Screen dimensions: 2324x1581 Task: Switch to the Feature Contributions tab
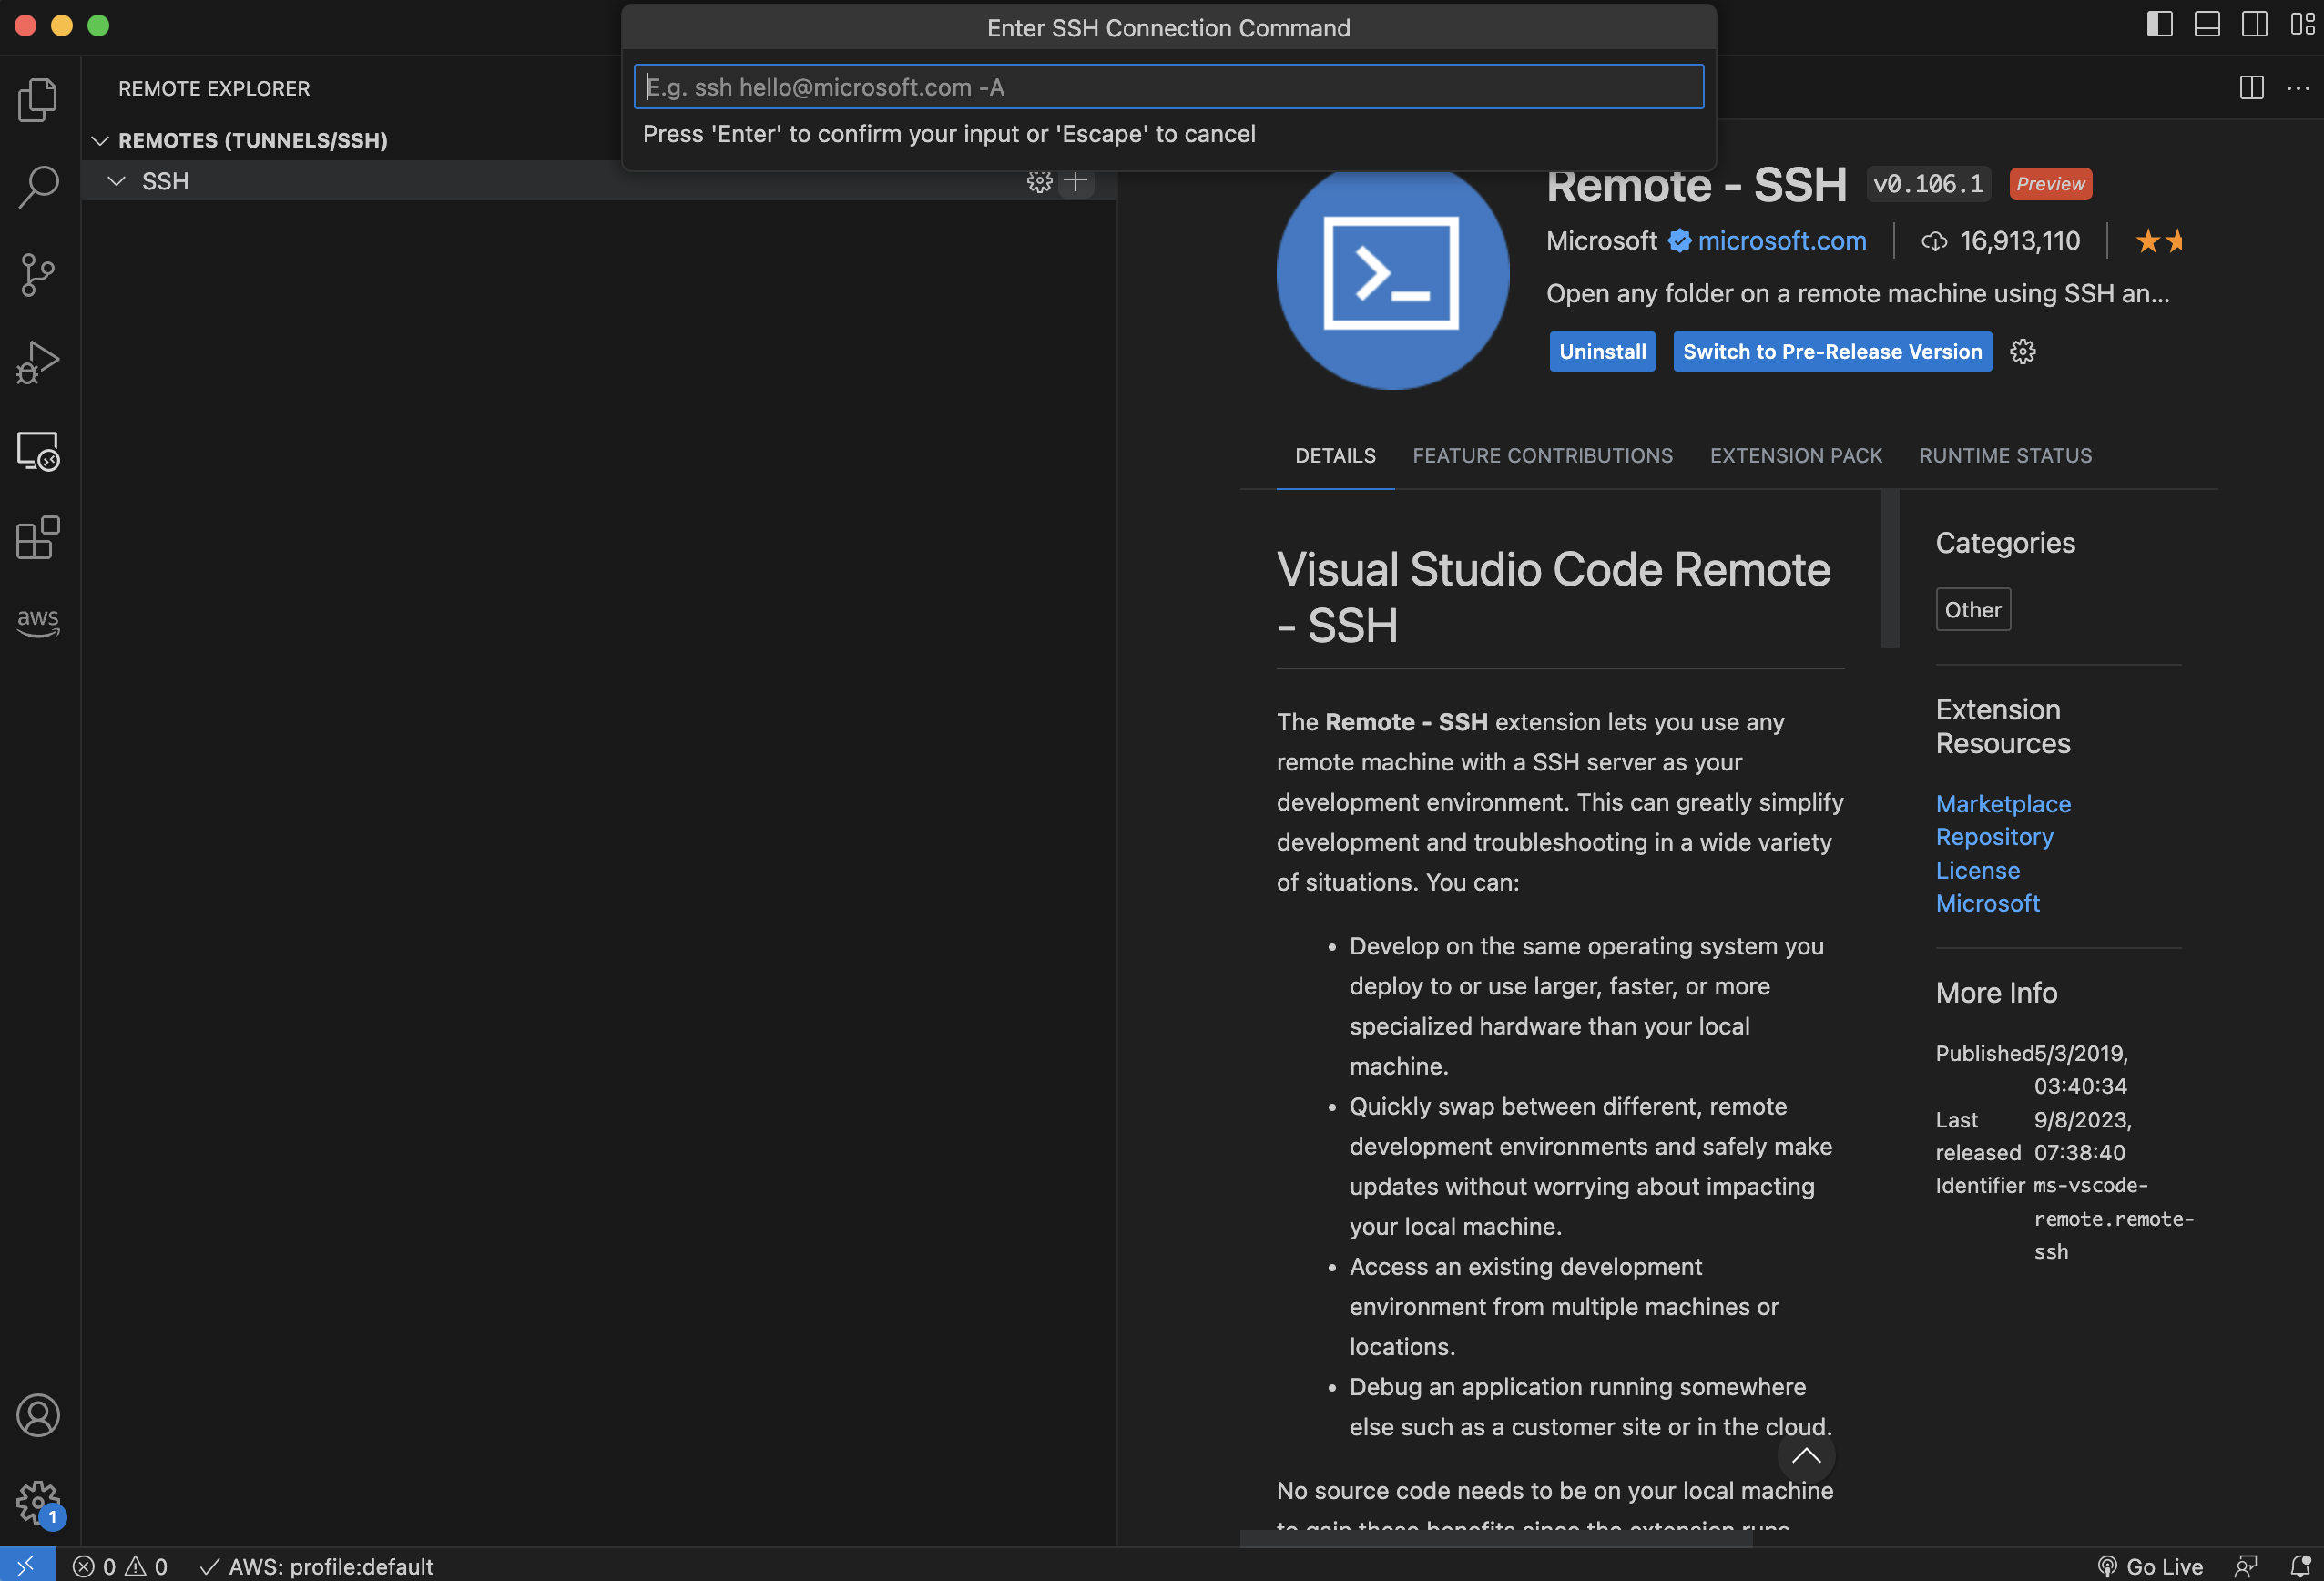click(1542, 455)
